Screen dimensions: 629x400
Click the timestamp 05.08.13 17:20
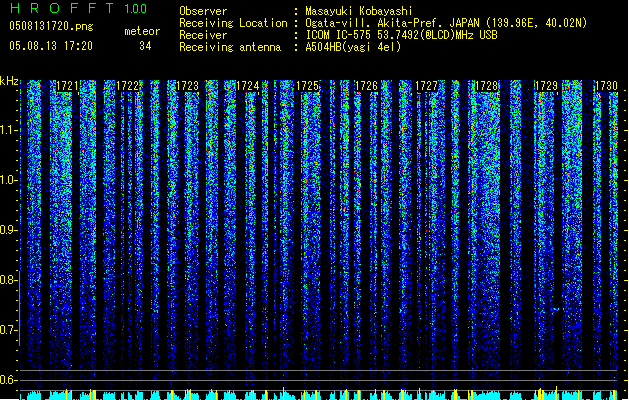[51, 46]
